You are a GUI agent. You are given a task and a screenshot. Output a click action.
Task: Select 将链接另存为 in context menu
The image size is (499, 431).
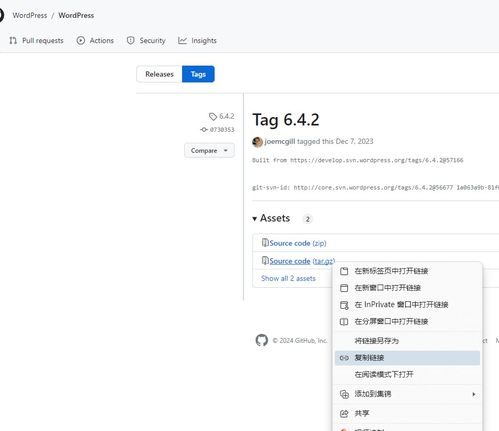click(407, 341)
